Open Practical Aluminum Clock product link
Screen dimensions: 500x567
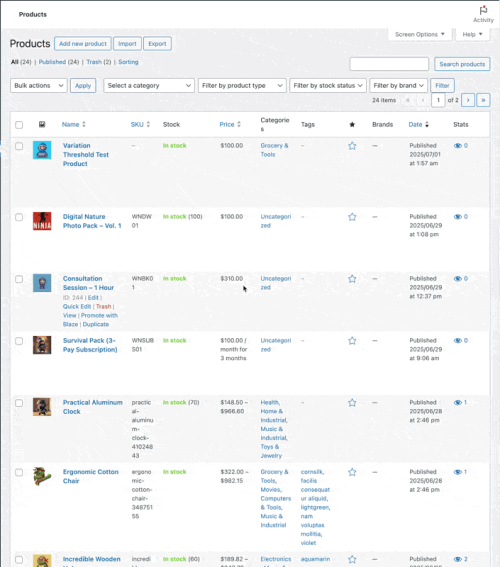pyautogui.click(x=93, y=407)
